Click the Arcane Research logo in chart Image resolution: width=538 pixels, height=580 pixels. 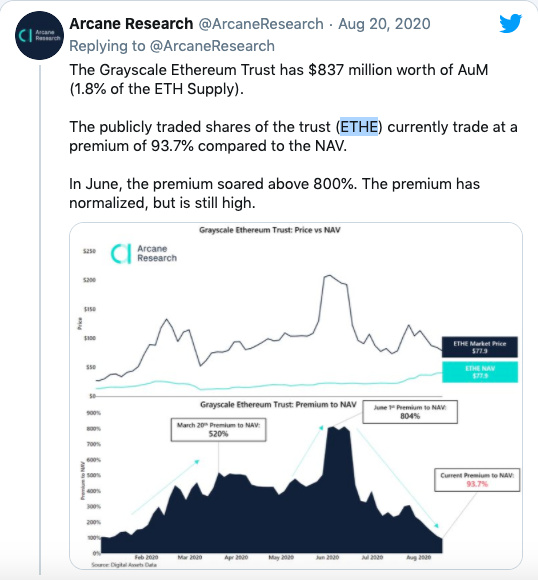coord(144,254)
